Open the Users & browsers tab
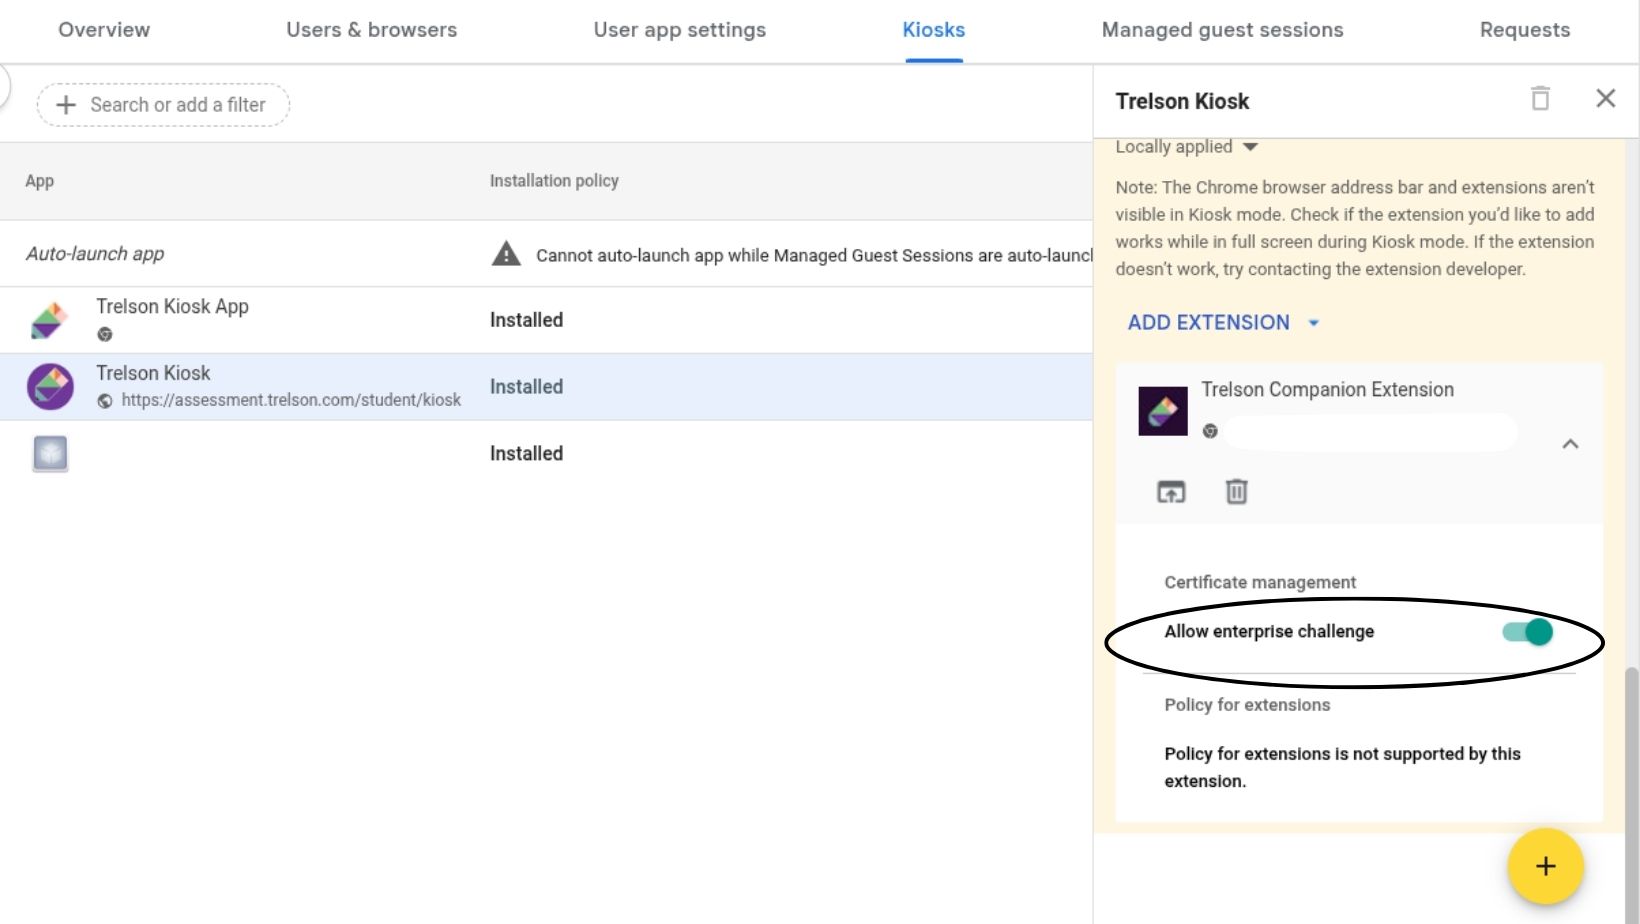 pos(371,30)
